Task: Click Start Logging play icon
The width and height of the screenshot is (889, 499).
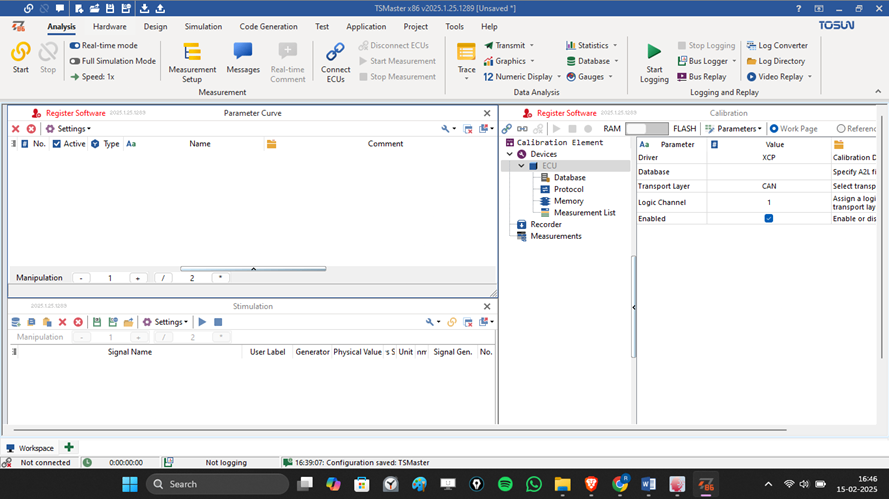Action: click(654, 52)
